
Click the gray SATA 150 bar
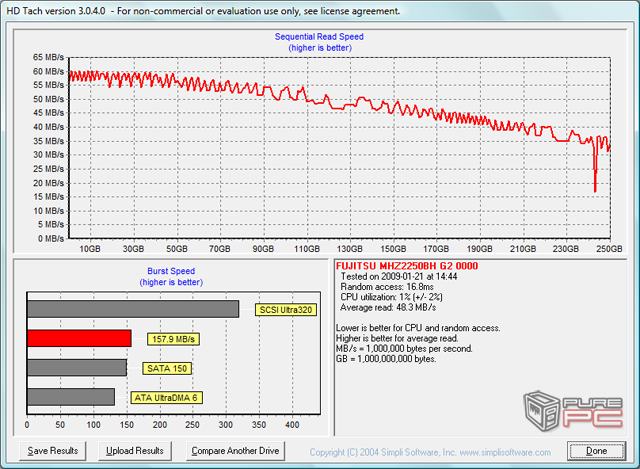point(77,368)
